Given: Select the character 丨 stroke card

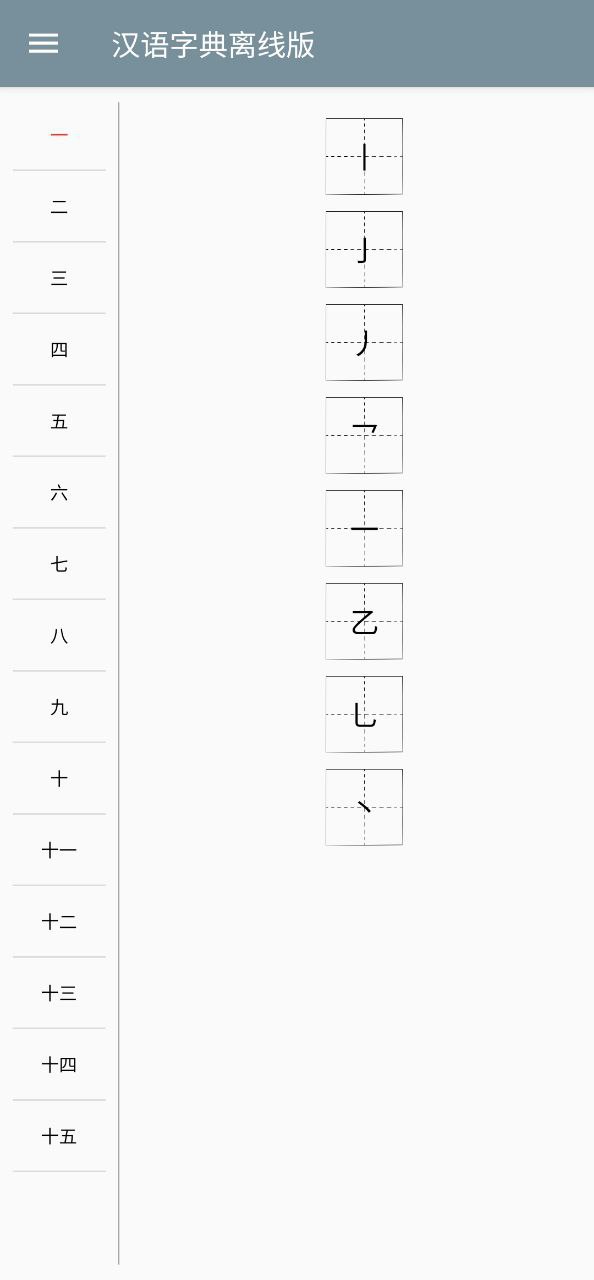Looking at the screenshot, I should pos(363,156).
